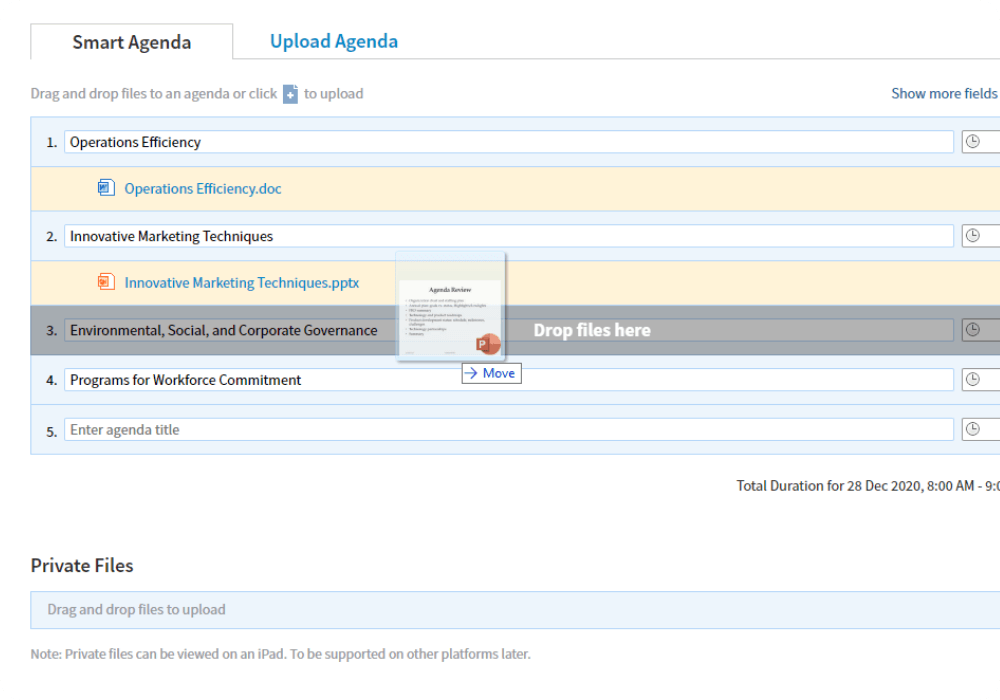Open duration clock for Innovative Marketing Techniques

972,236
